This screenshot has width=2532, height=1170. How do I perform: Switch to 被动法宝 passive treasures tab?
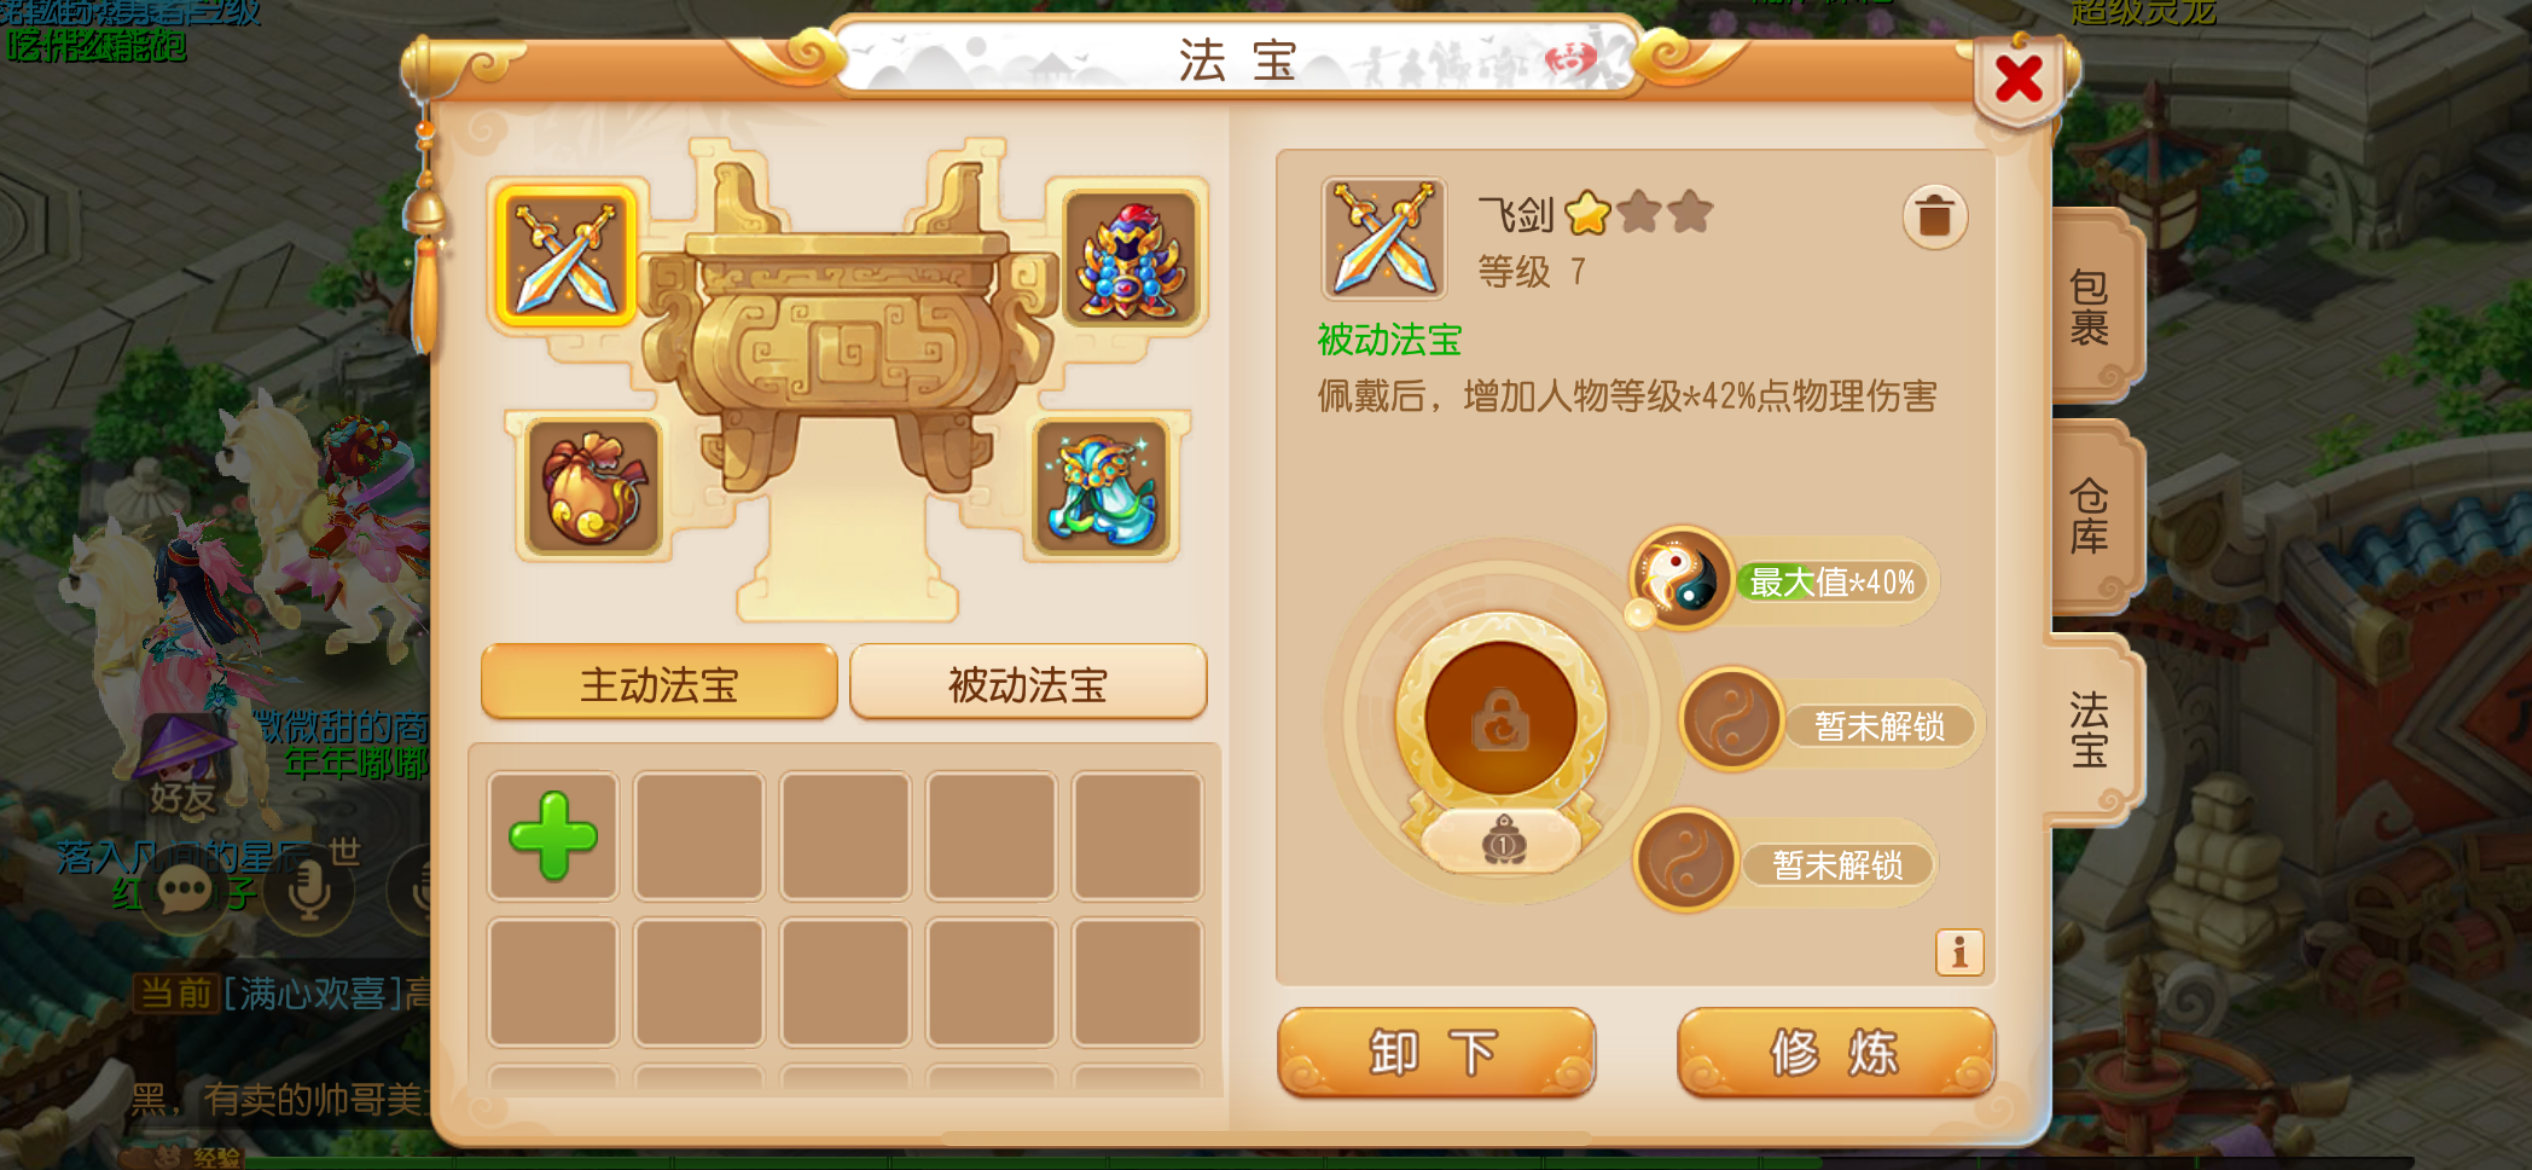pos(1028,683)
